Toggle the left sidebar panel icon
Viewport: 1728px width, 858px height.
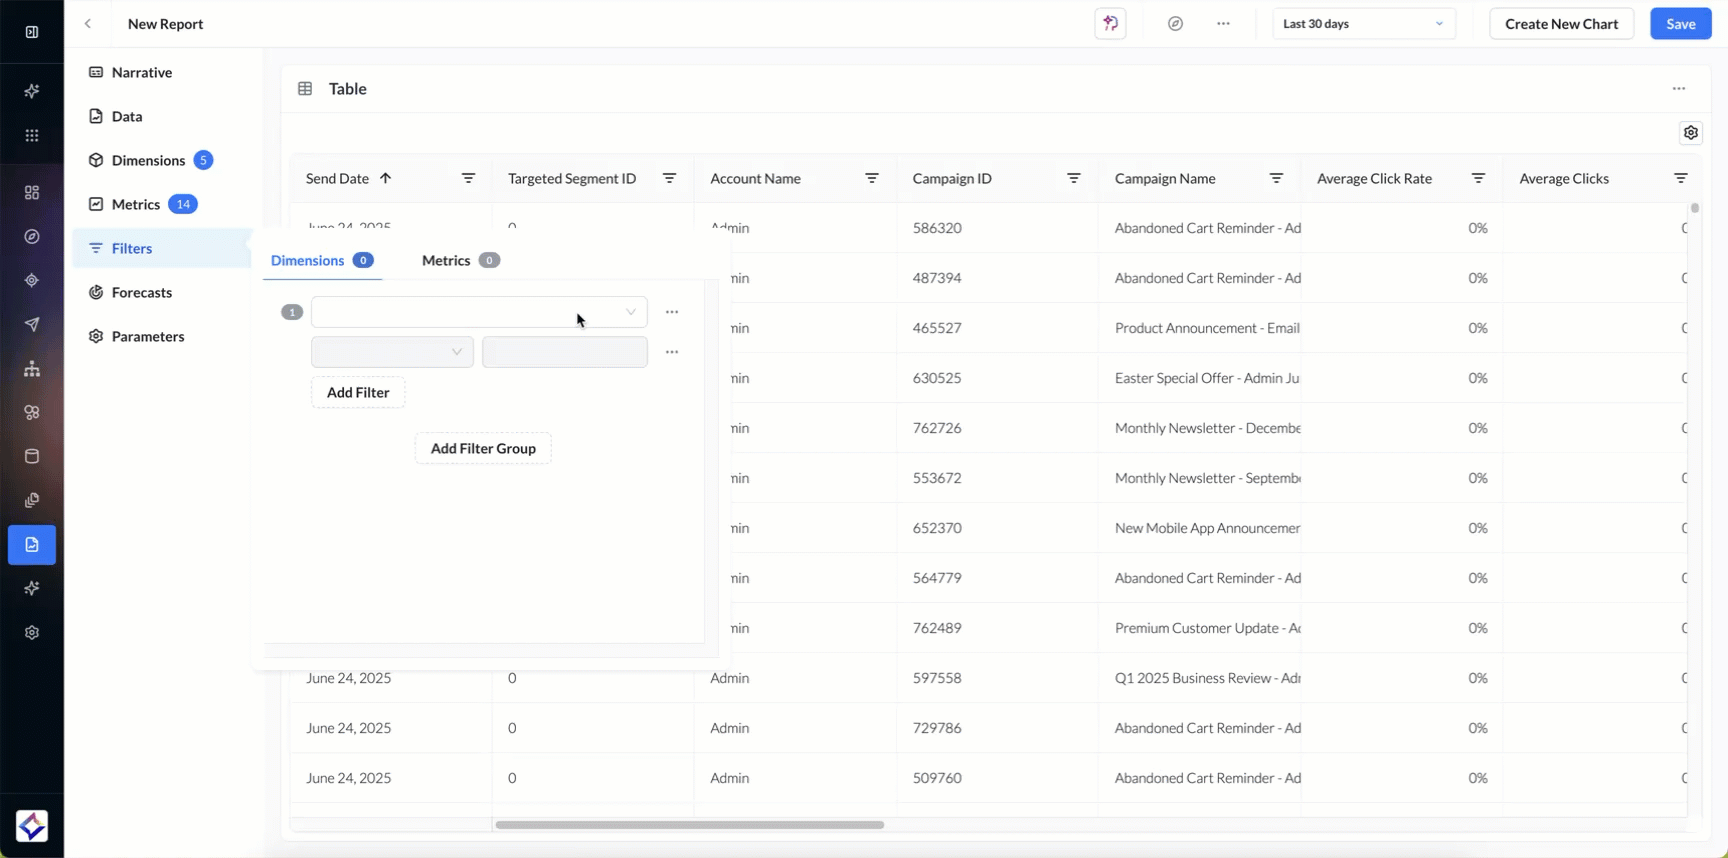[x=32, y=32]
